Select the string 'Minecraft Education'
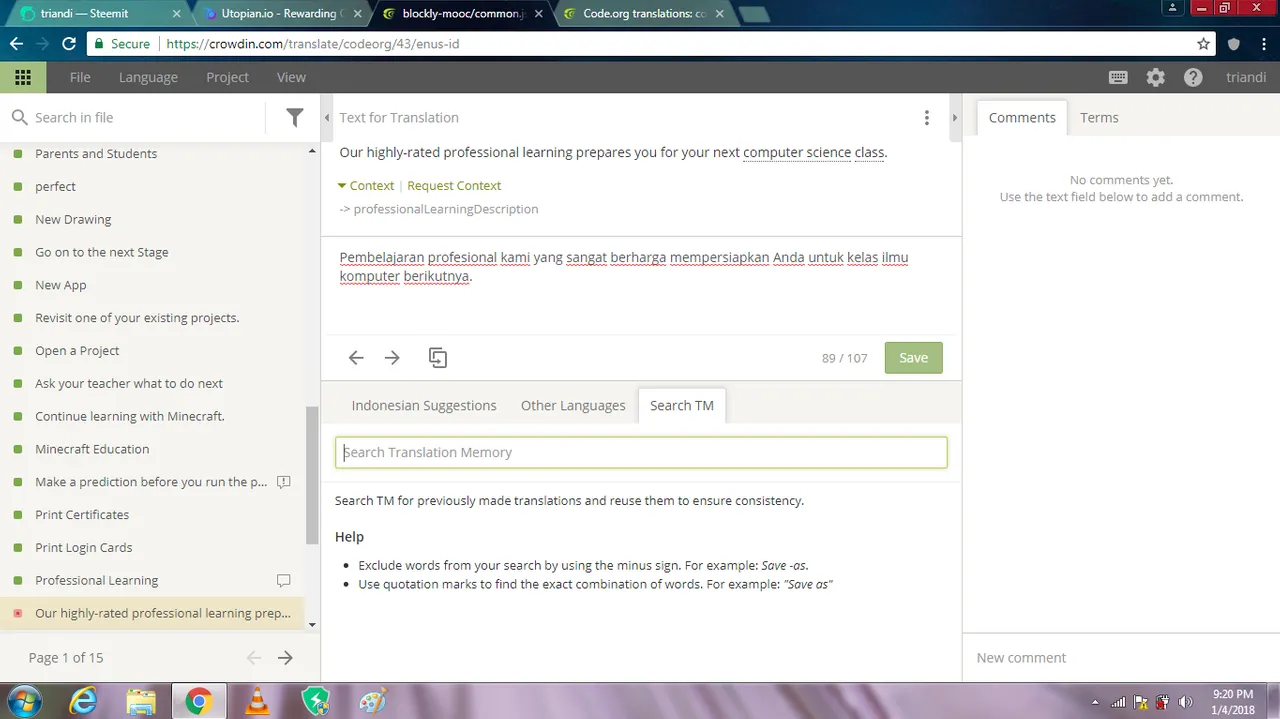The width and height of the screenshot is (1280, 719). click(92, 449)
